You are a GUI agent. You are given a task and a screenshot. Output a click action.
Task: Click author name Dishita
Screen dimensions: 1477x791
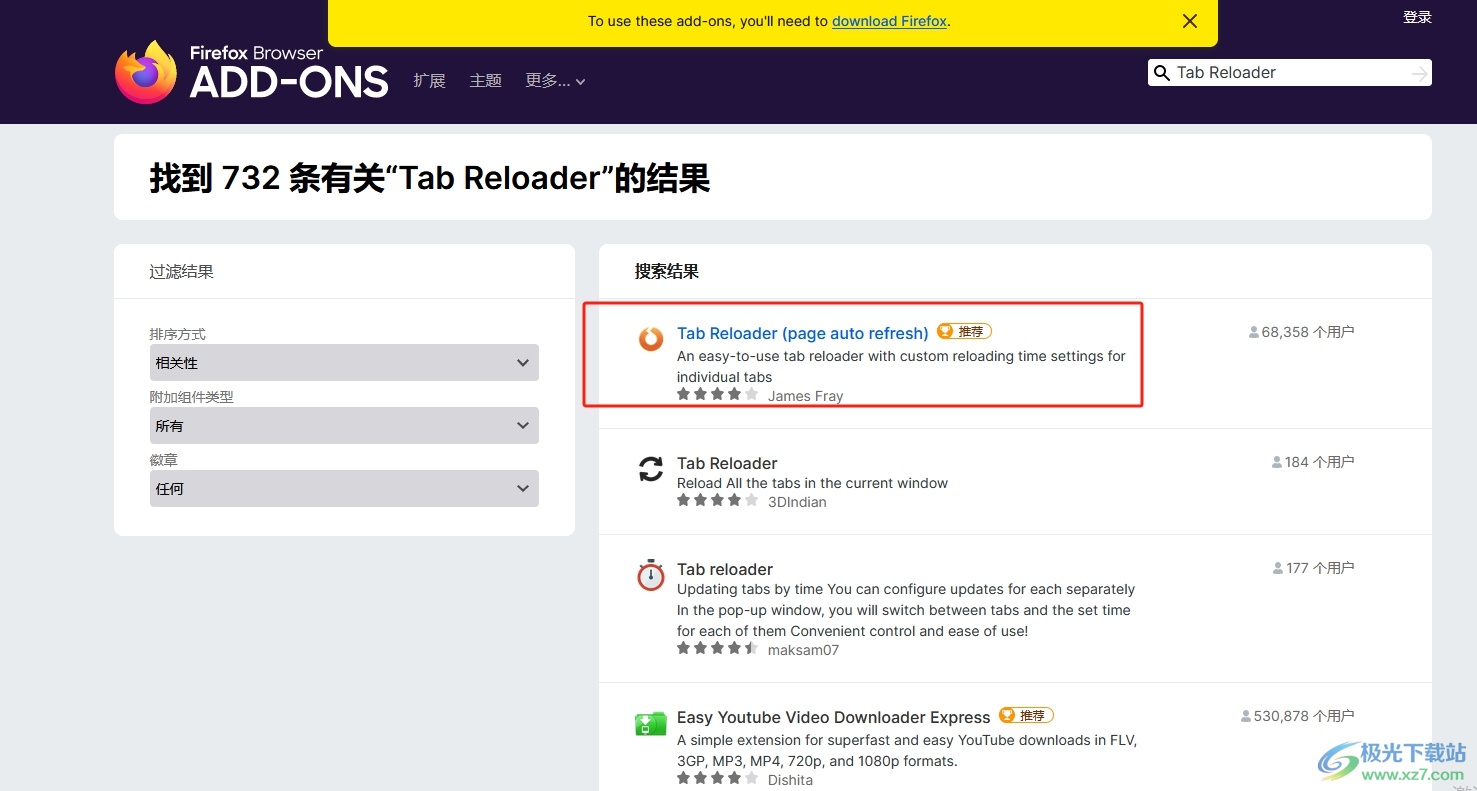click(x=790, y=780)
